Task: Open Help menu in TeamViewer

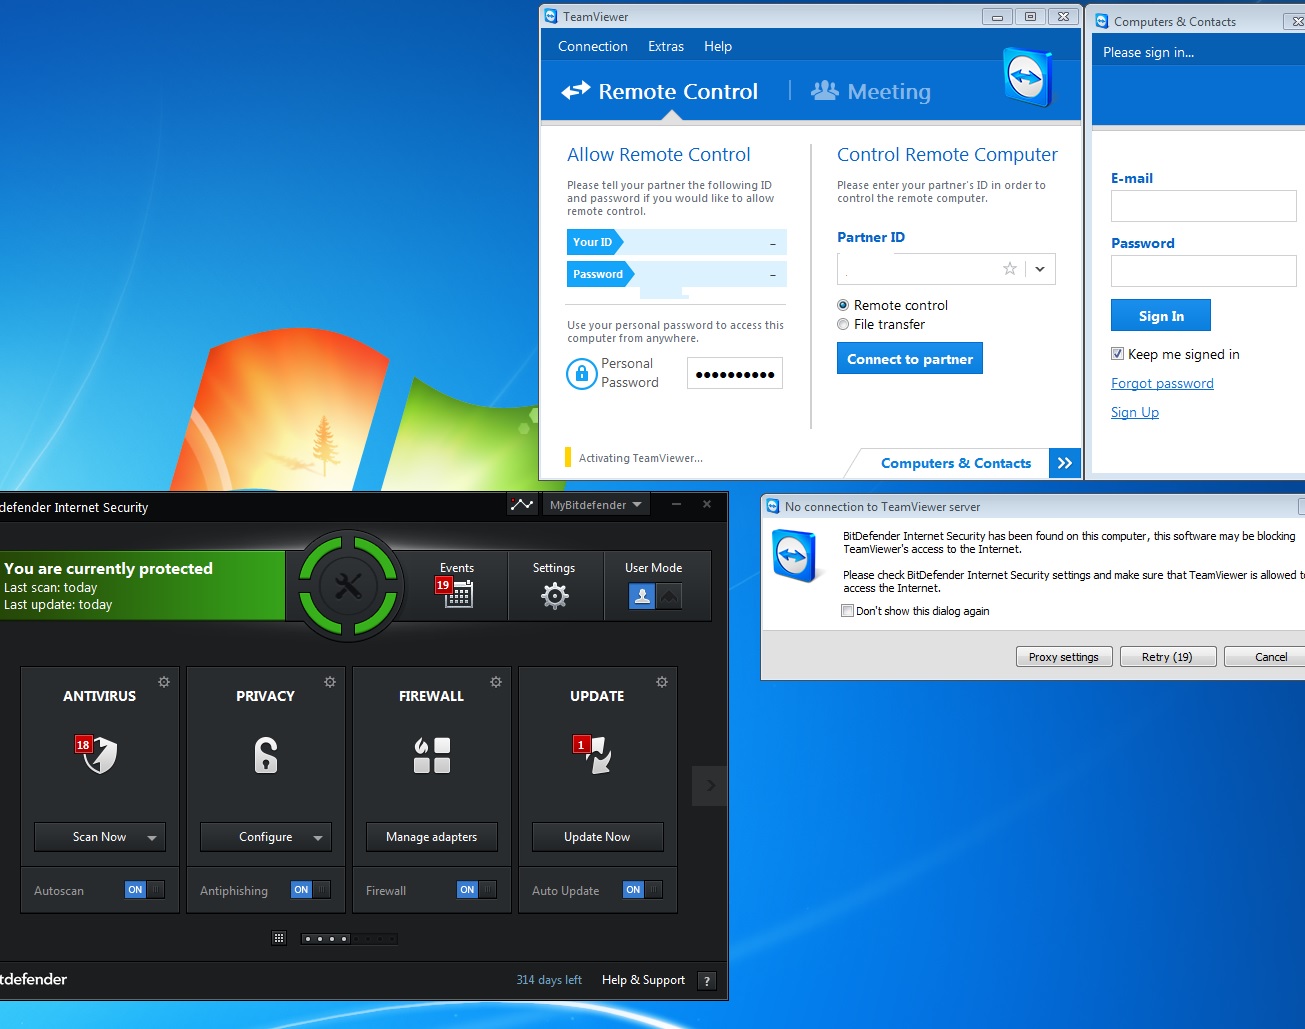Action: [x=718, y=46]
